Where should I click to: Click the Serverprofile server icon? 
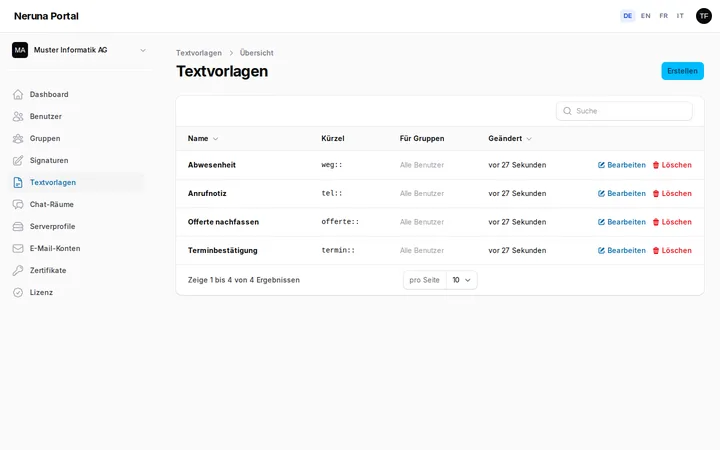pos(18,227)
